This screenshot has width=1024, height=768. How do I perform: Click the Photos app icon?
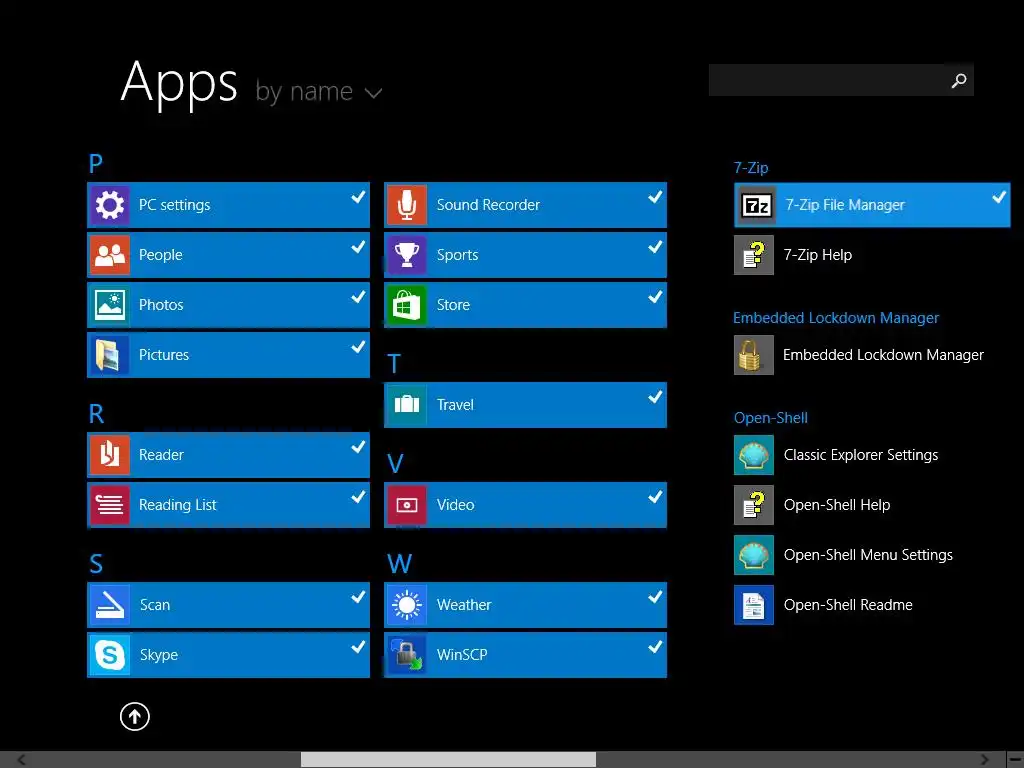pyautogui.click(x=110, y=305)
